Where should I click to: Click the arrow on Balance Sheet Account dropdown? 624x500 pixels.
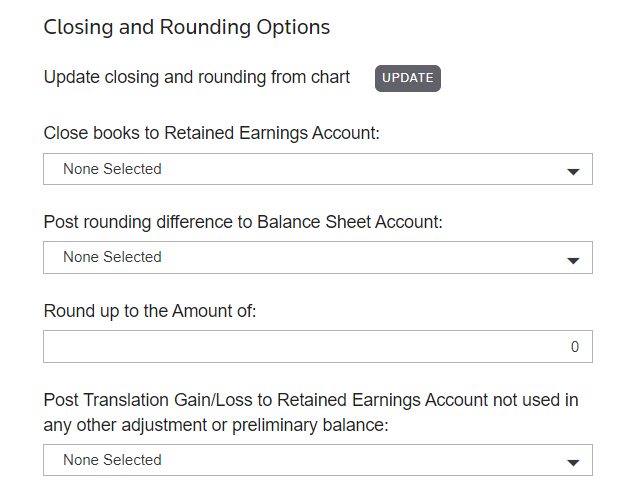[x=573, y=259]
